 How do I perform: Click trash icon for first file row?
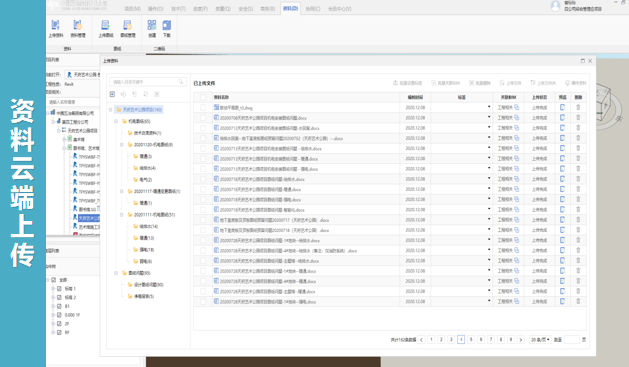coord(578,107)
